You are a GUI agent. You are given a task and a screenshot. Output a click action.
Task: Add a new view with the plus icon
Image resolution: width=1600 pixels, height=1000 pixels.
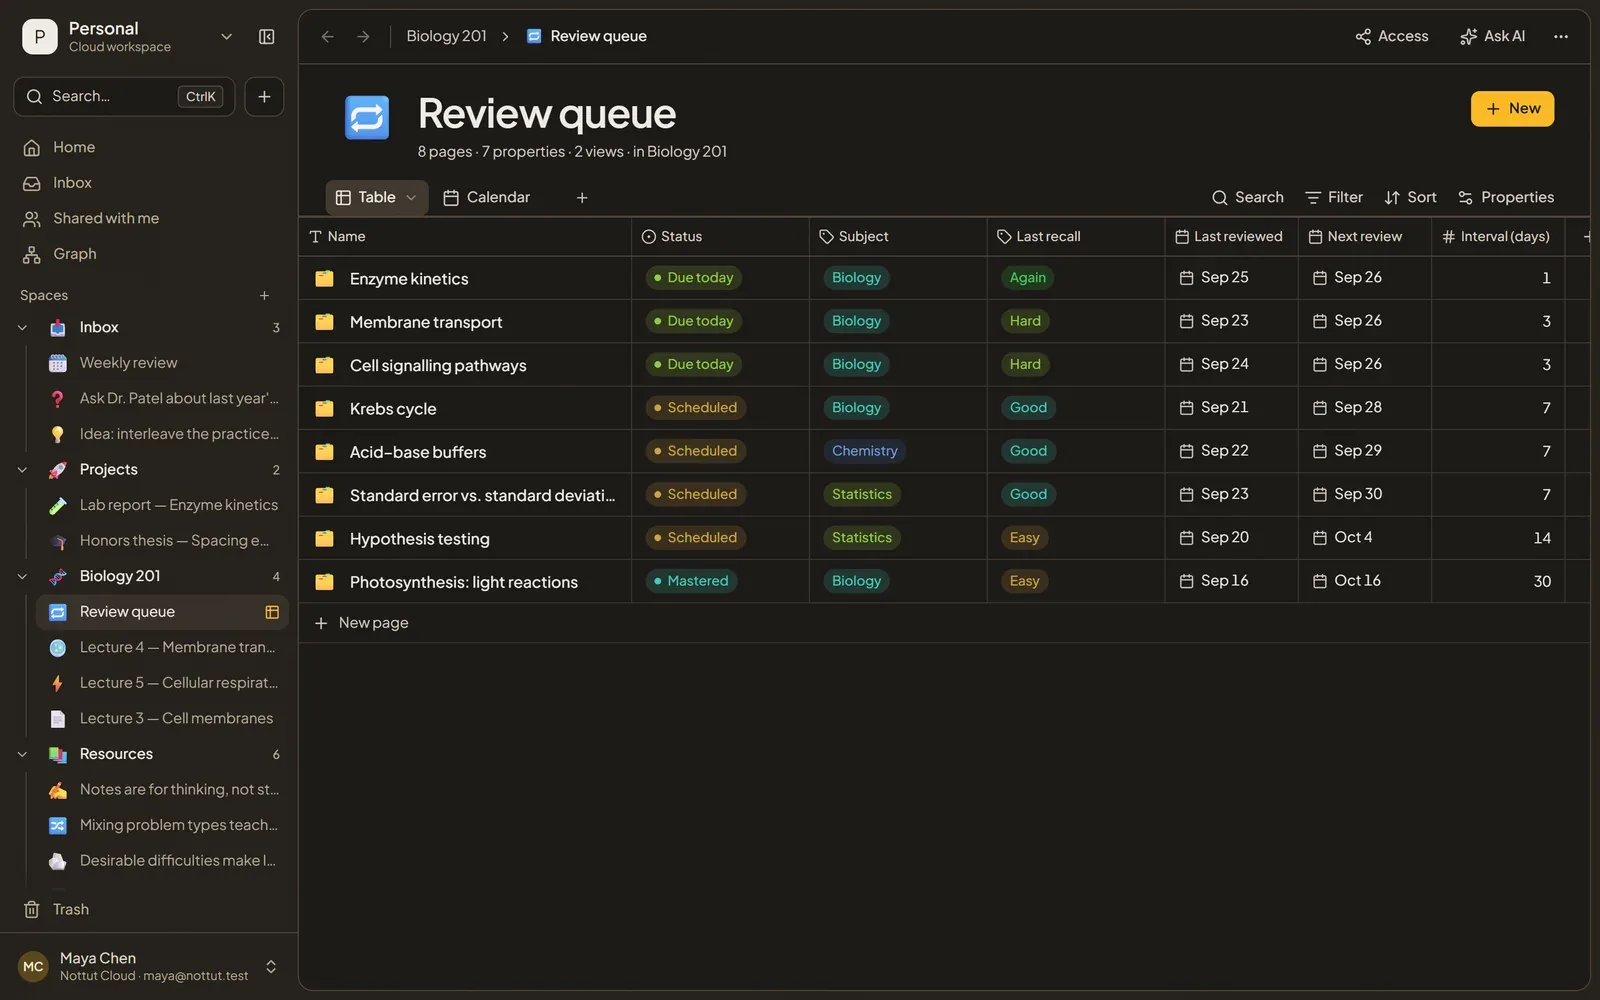(582, 198)
